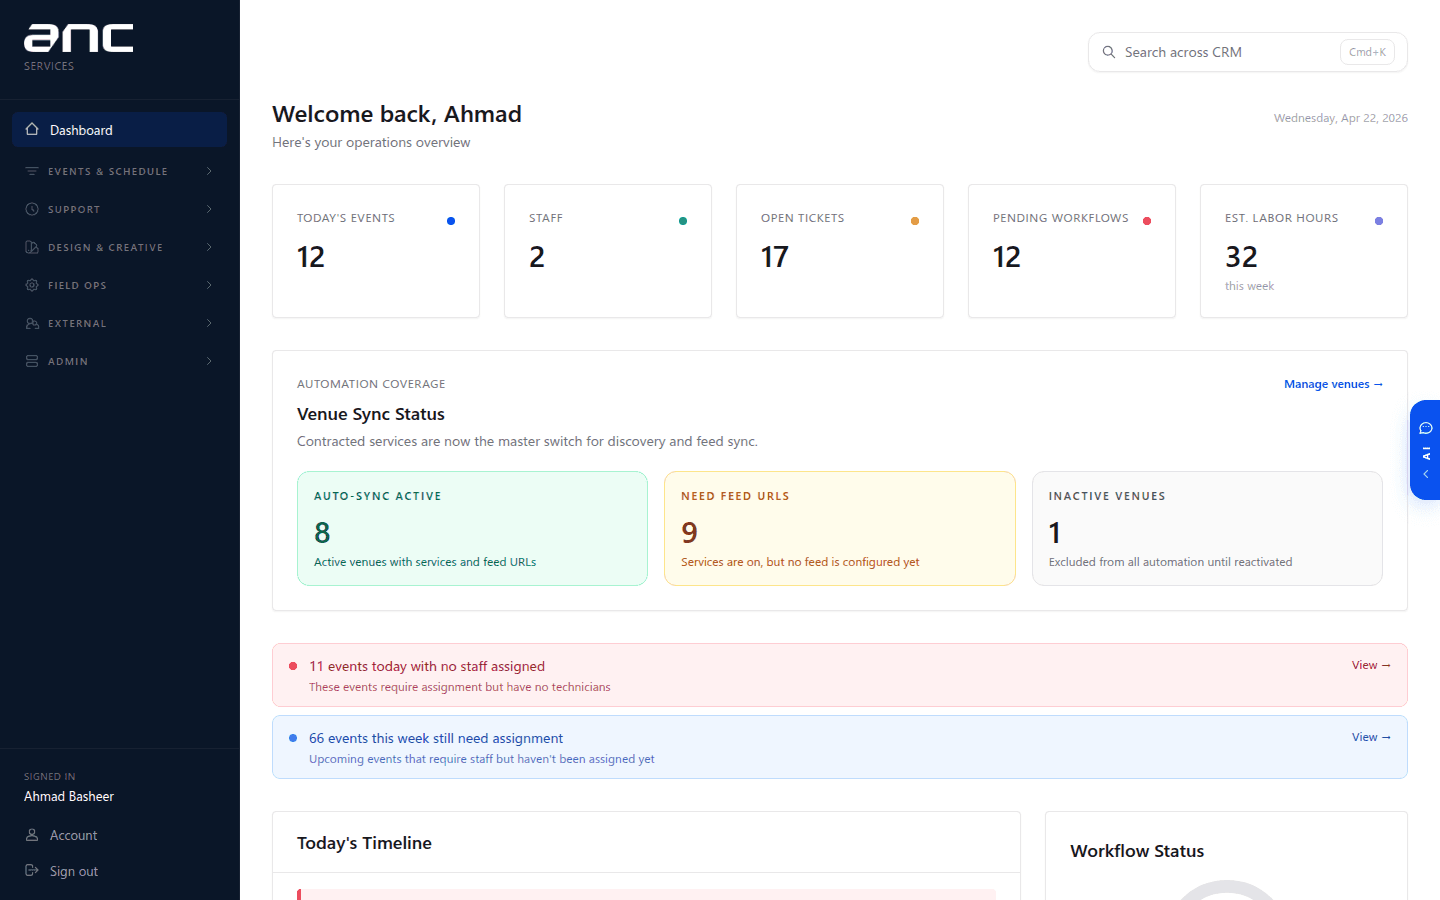The width and height of the screenshot is (1440, 900).
Task: Click the Design & Creative icon
Action: pos(32,247)
